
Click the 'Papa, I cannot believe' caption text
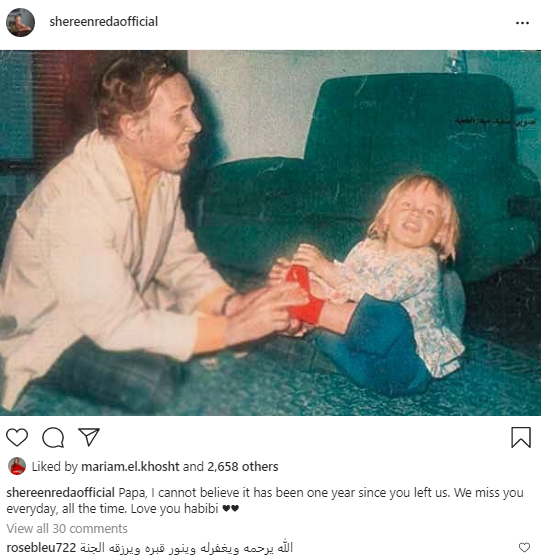click(265, 501)
